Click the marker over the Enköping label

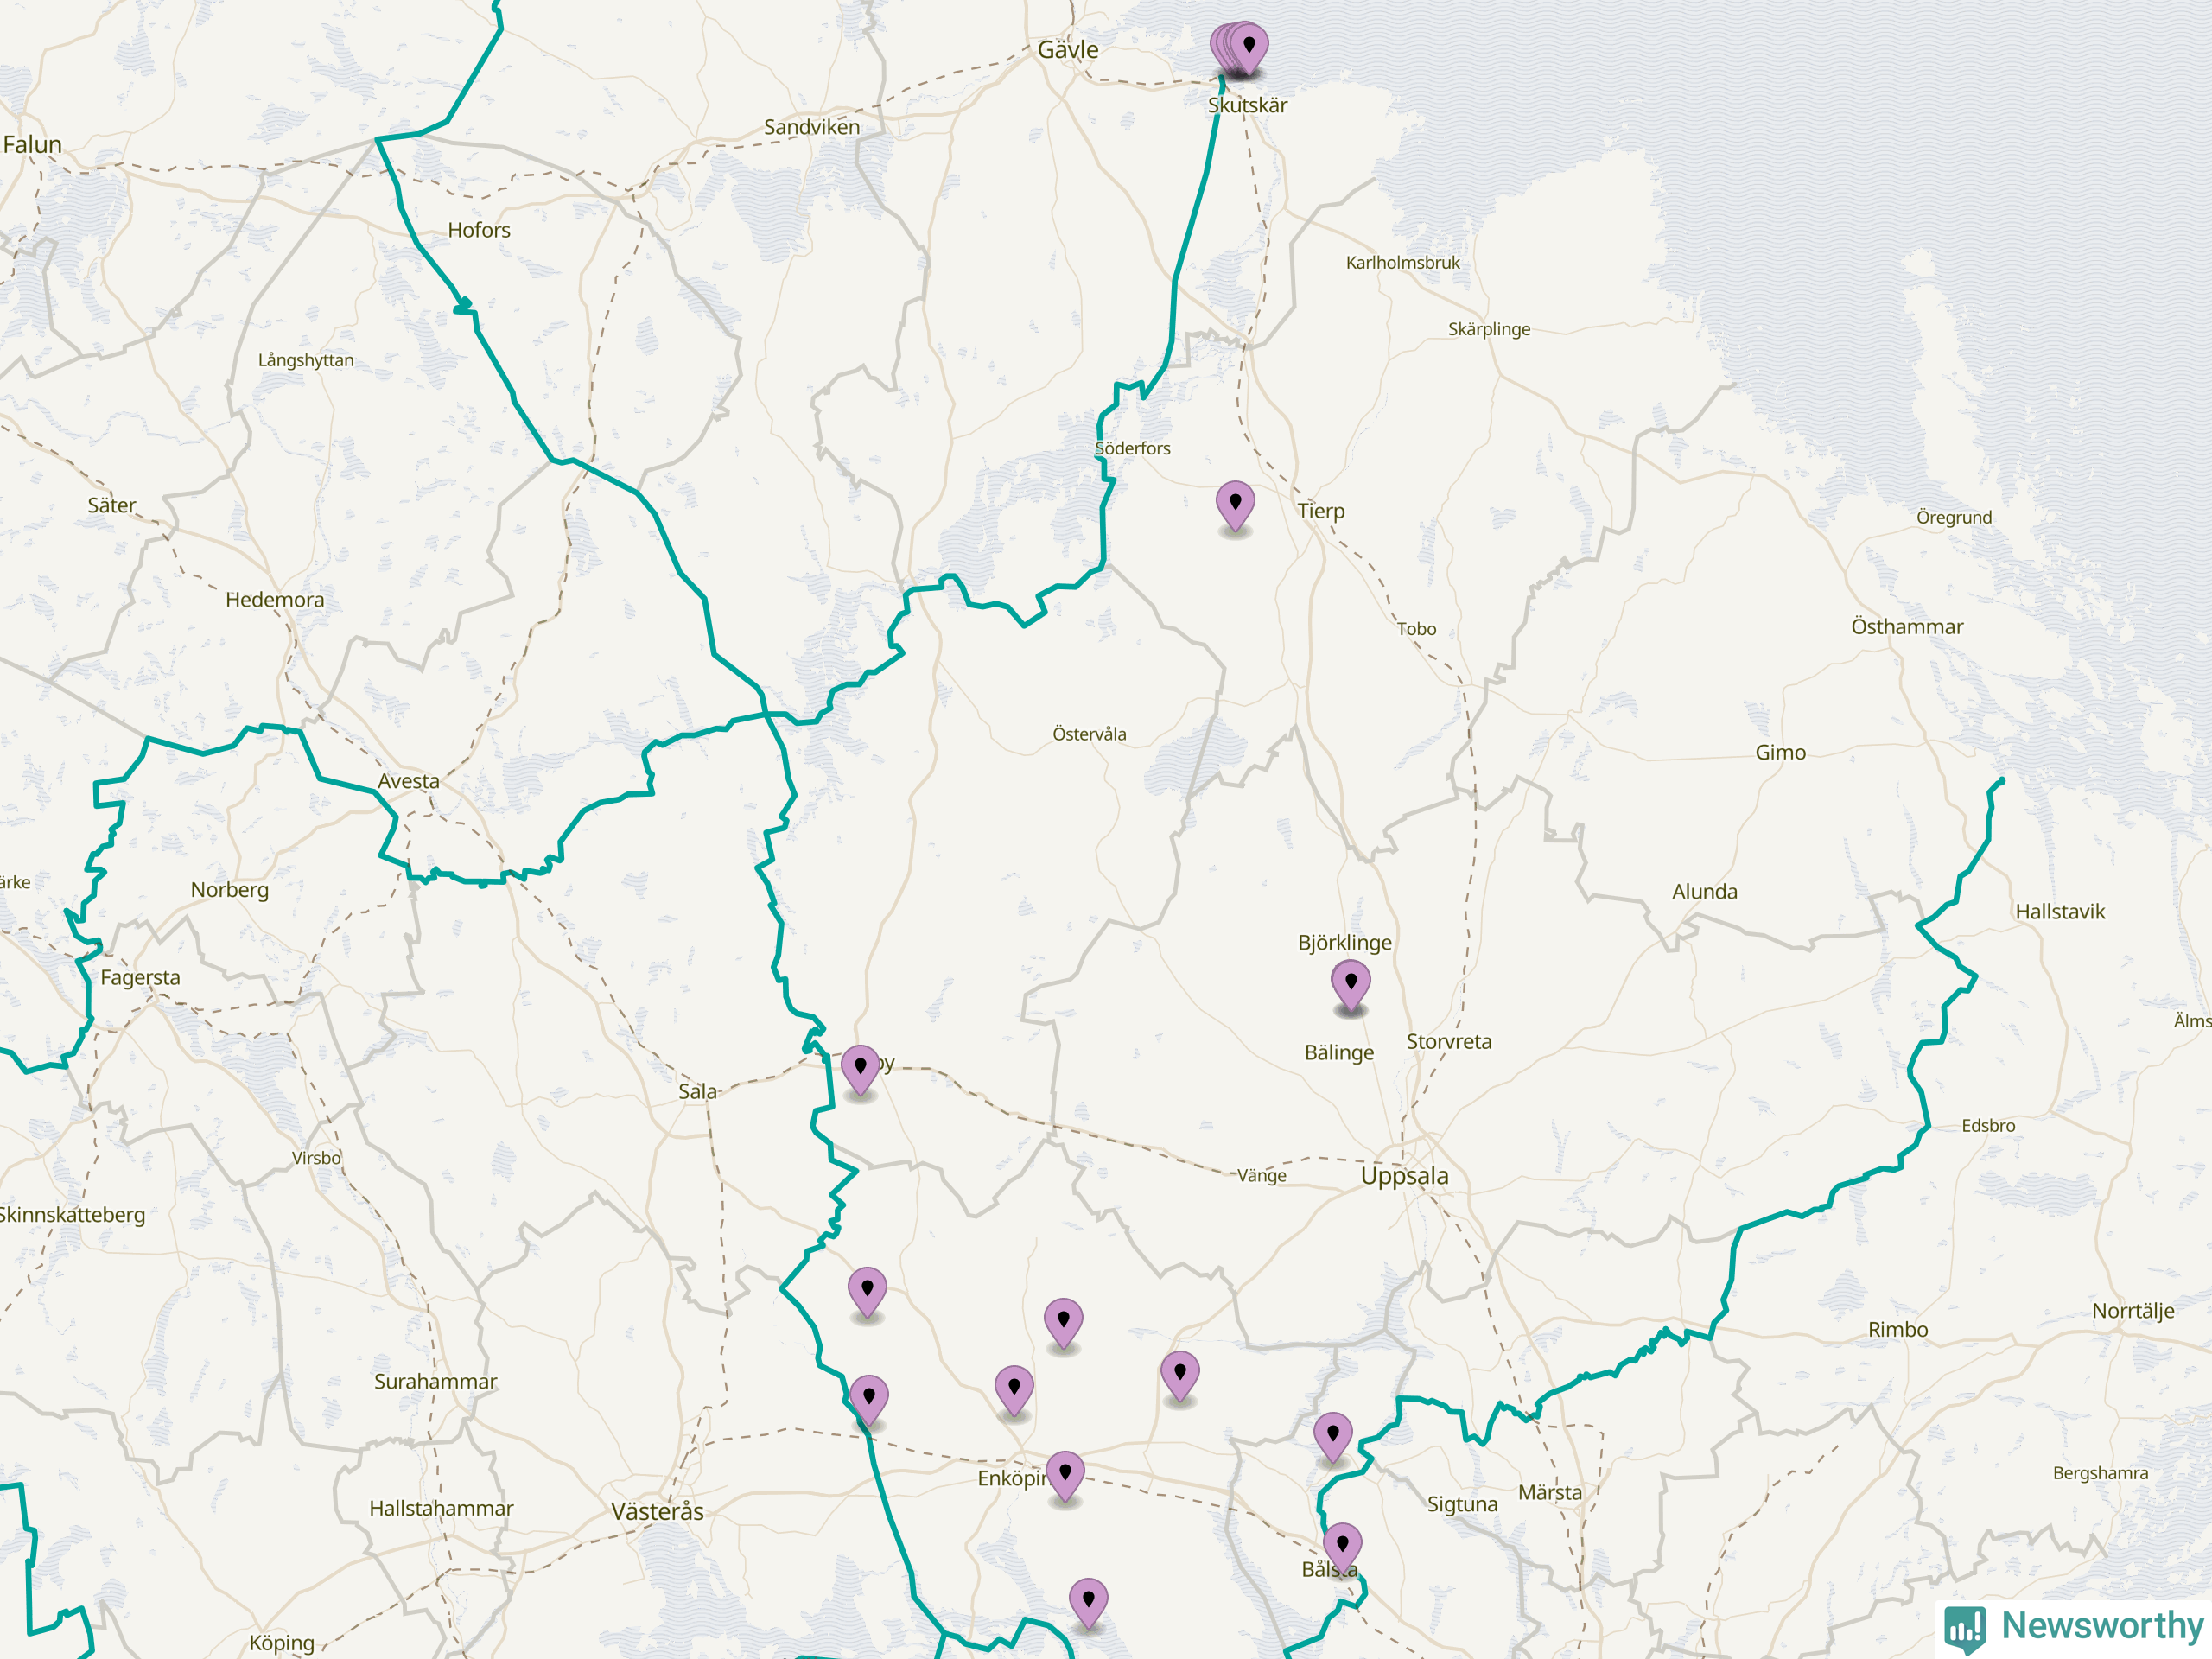click(1065, 1477)
